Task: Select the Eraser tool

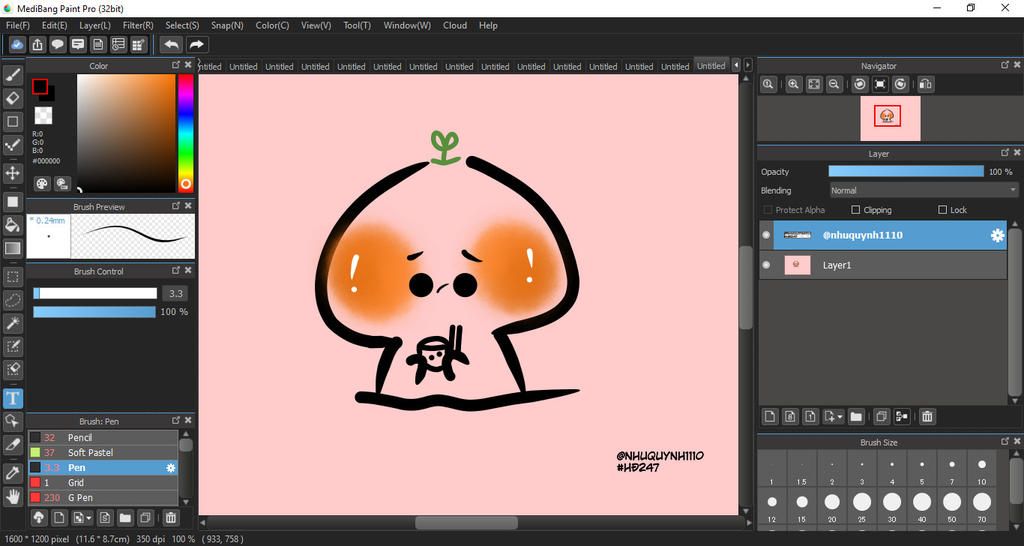Action: click(x=12, y=99)
